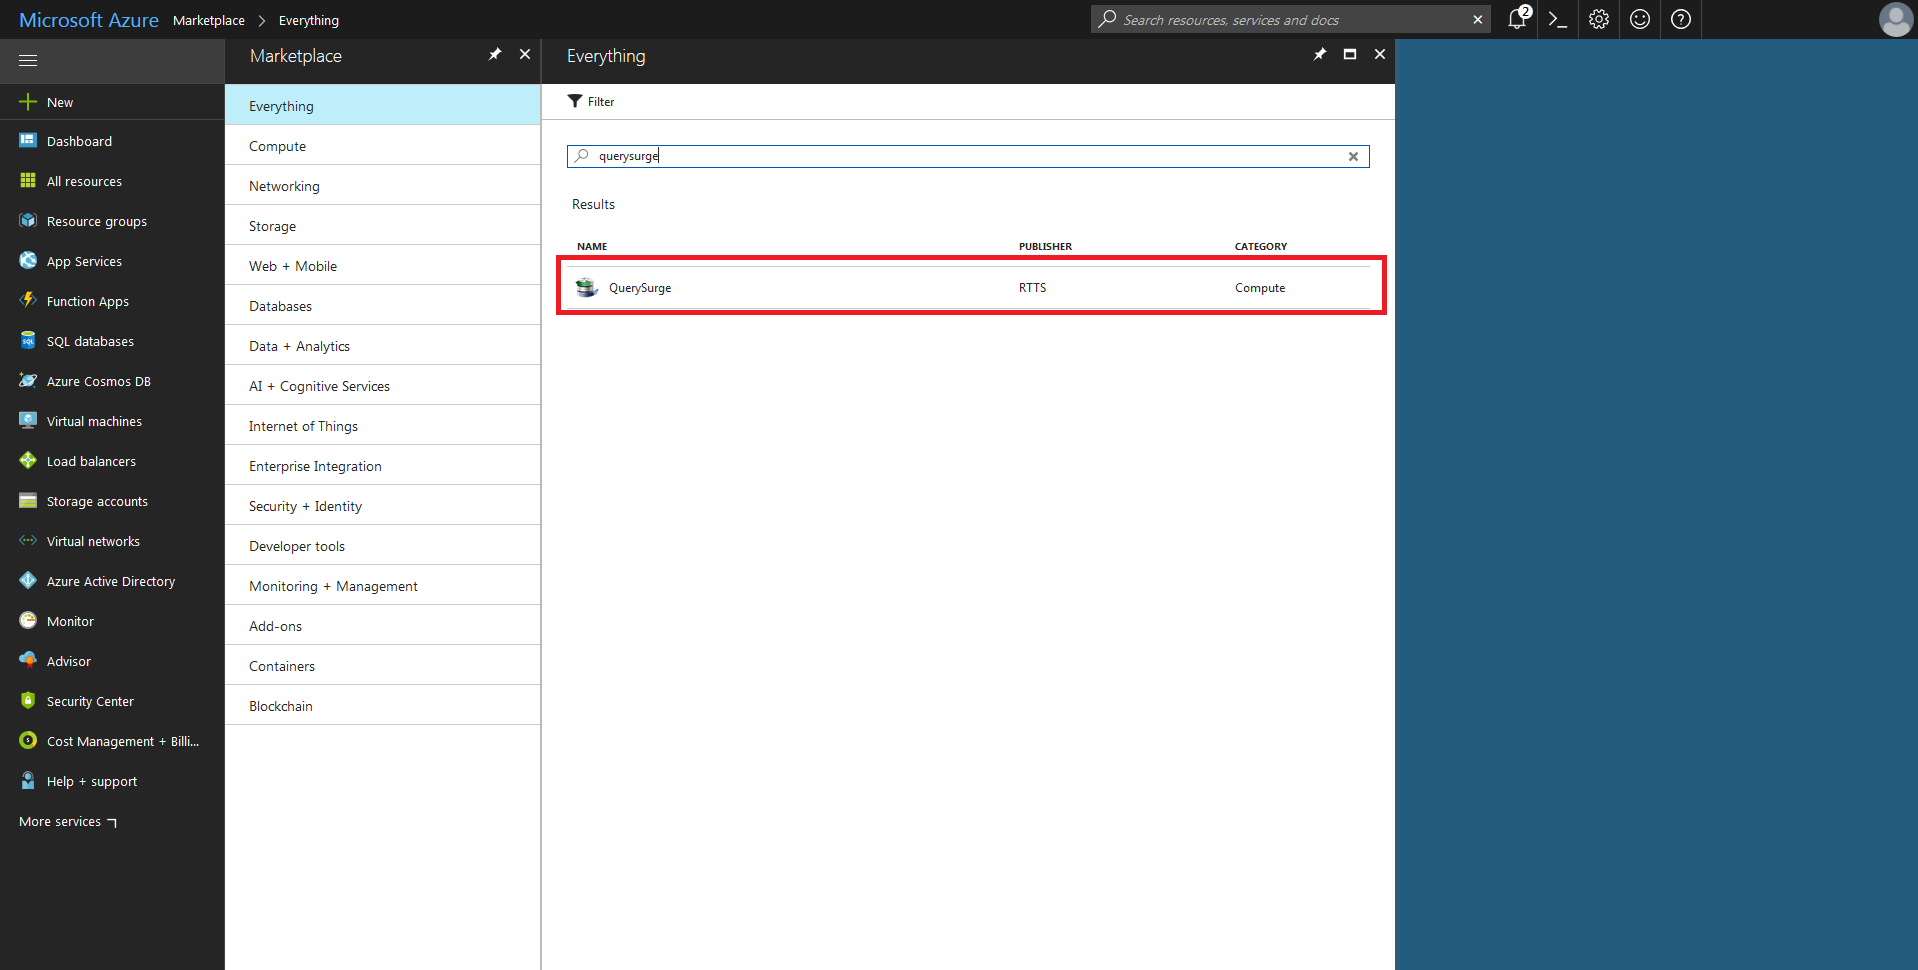Go to Microsoft Azure home logo

[x=89, y=20]
